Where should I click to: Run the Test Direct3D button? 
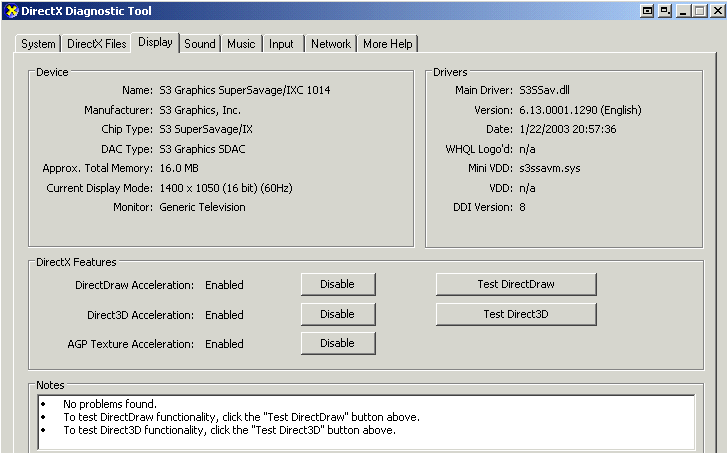(515, 314)
